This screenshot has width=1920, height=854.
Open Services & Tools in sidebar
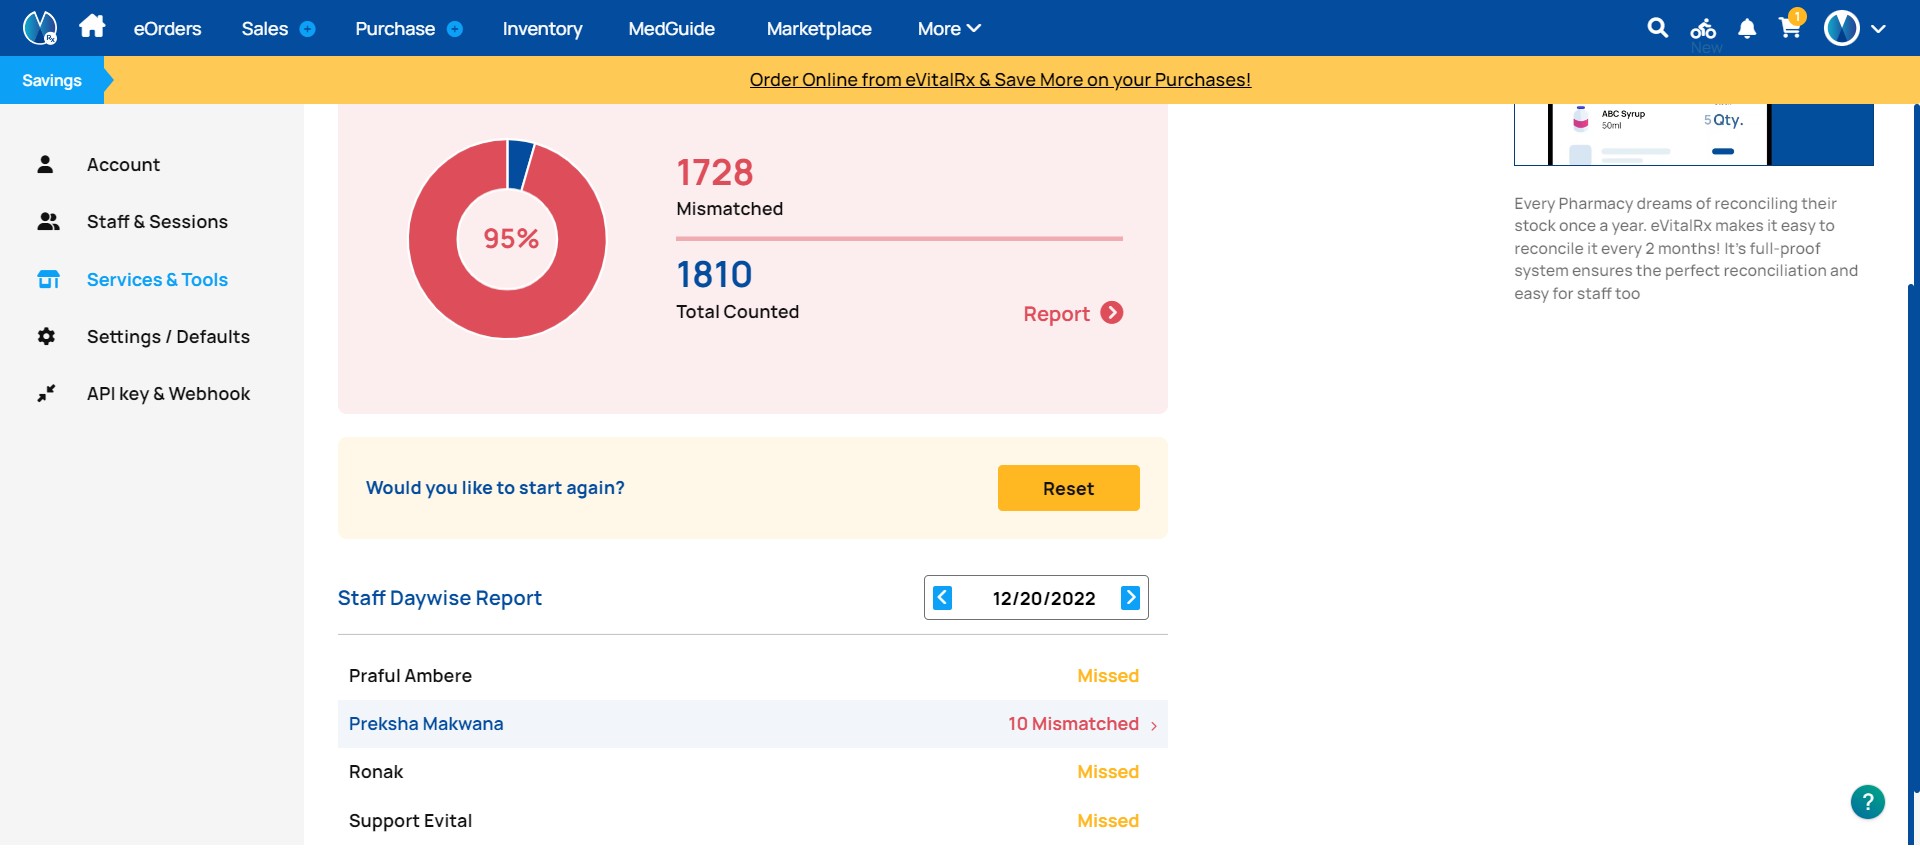pos(157,280)
